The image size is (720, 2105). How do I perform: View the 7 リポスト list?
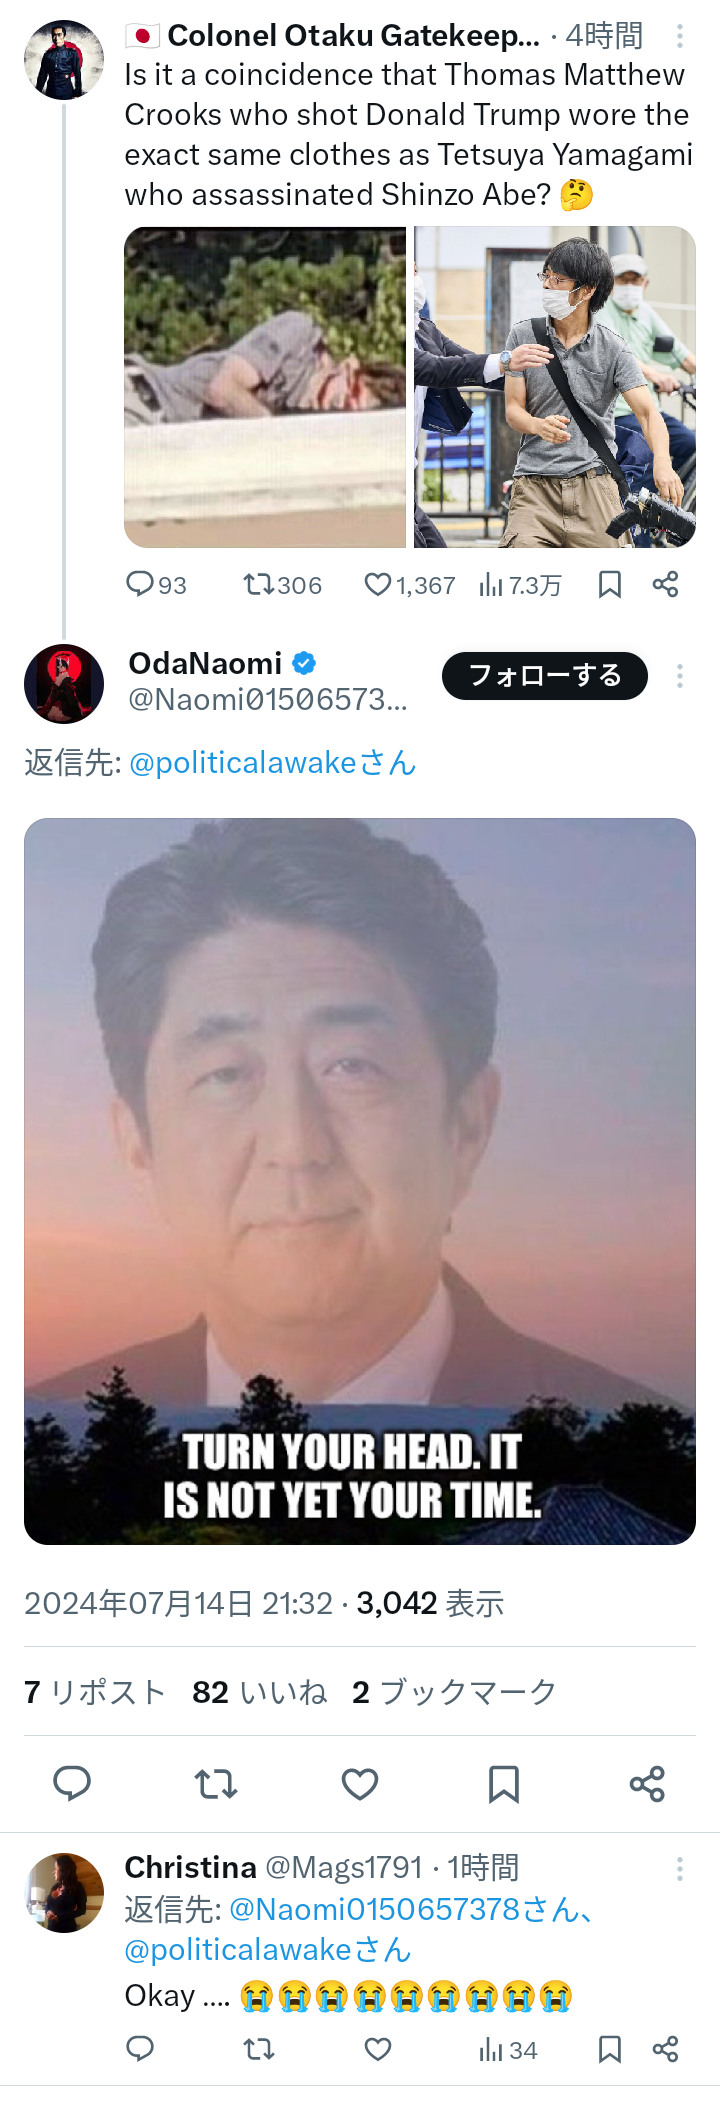(95, 1691)
